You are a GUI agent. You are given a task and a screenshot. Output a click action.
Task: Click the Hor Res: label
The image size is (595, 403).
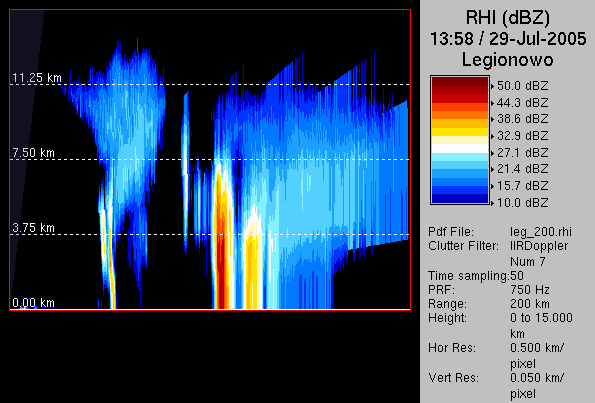(x=452, y=348)
